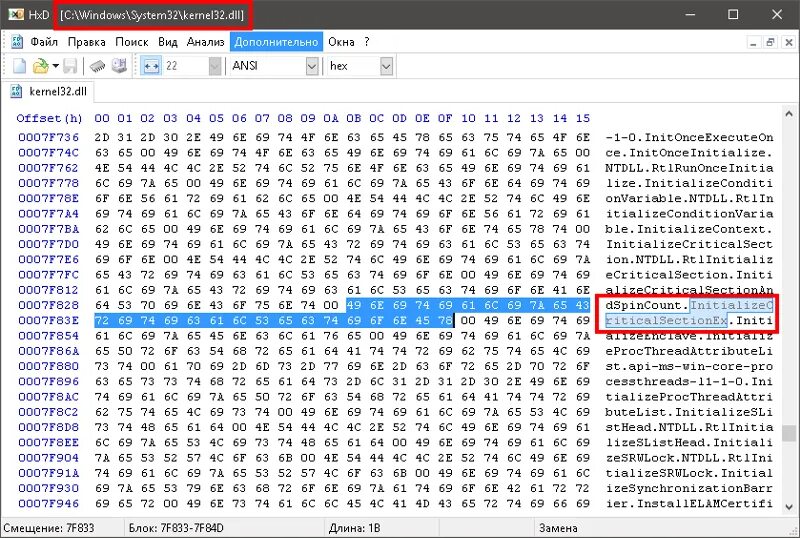Click decoded text 'onVariable.NTDLL.RtlIn'
800x538 pixels.
689,198
